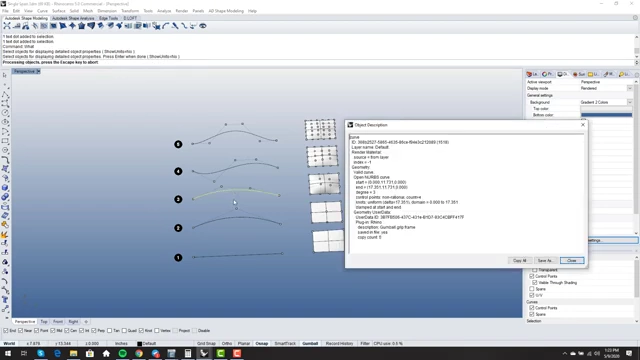Click Save As in Object Description dialog
640x360 pixels.
click(x=545, y=260)
